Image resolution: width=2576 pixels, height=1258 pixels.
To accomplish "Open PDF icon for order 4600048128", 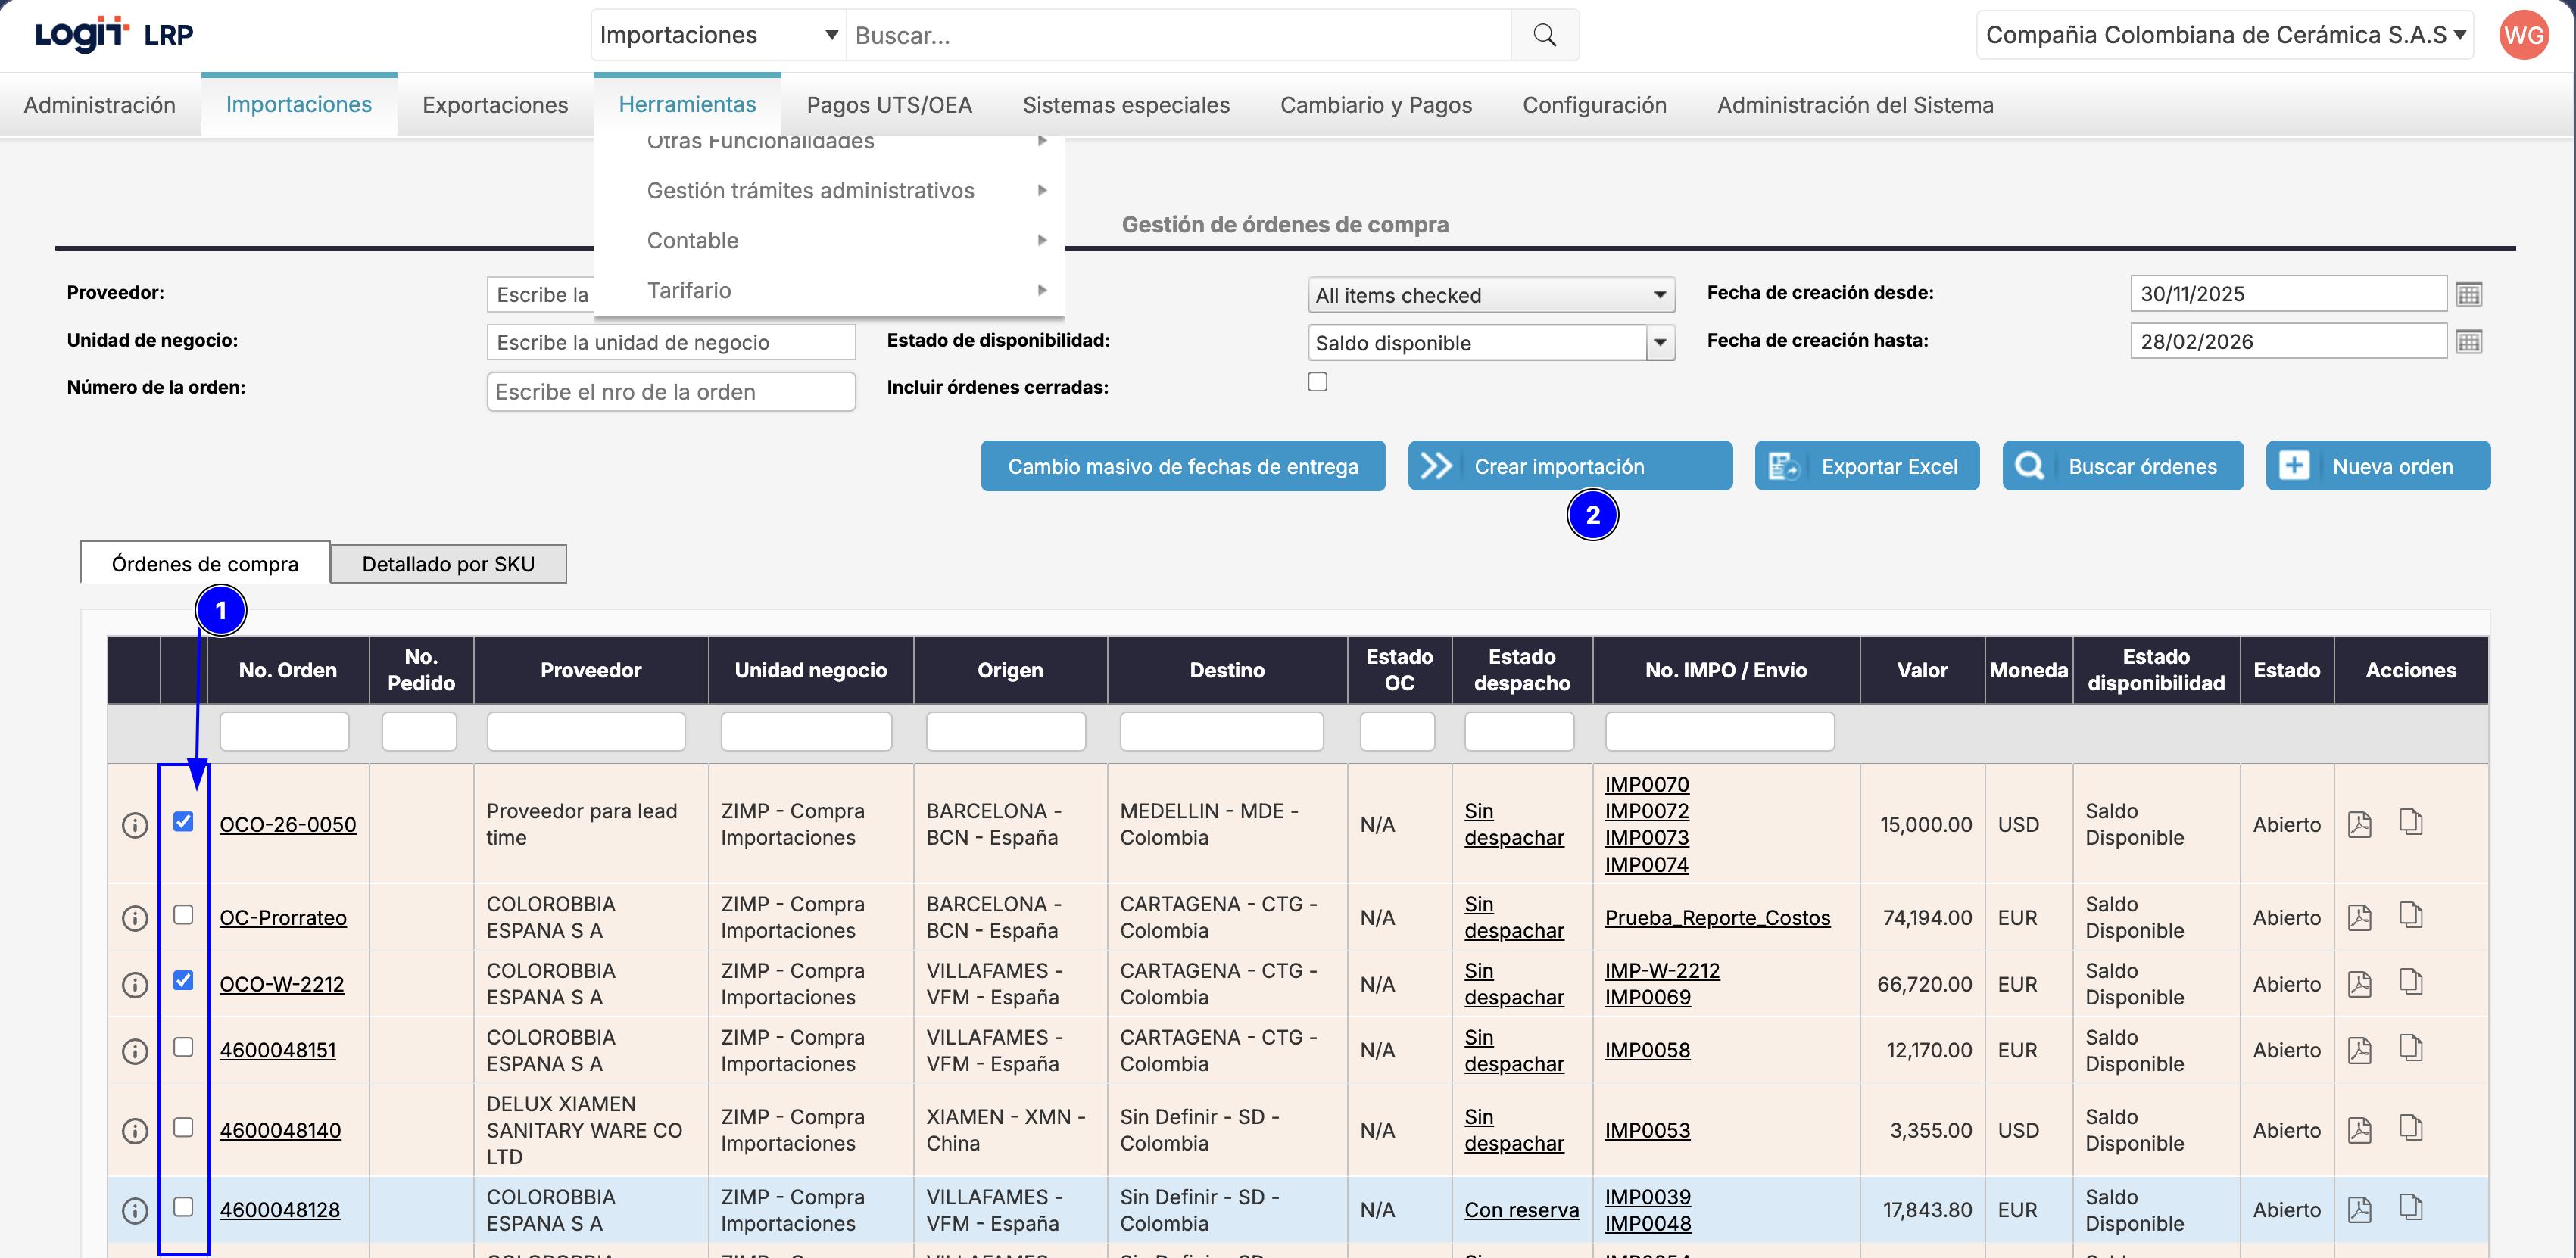I will (x=2359, y=1209).
